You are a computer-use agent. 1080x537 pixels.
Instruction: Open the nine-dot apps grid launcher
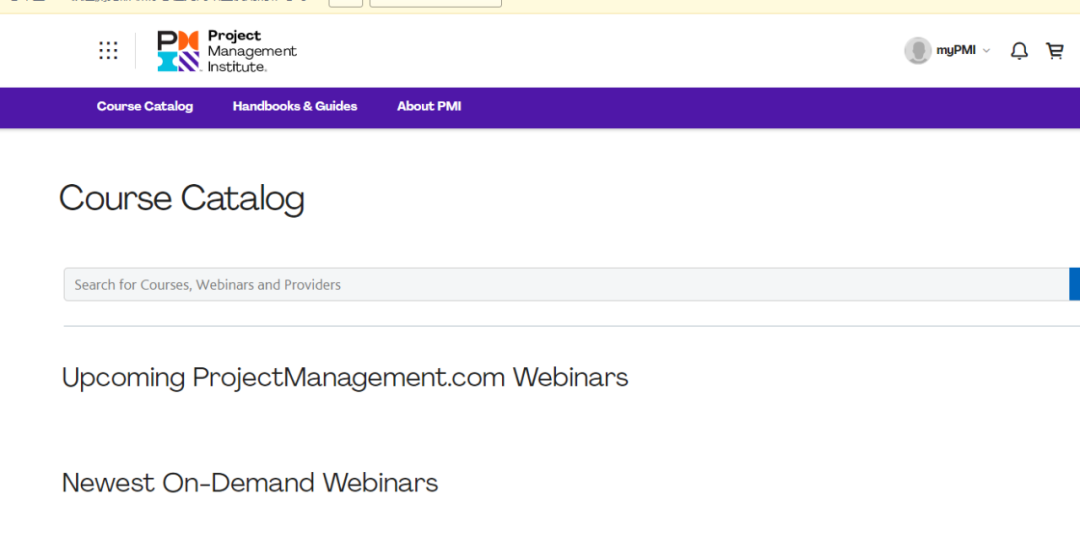coord(108,51)
